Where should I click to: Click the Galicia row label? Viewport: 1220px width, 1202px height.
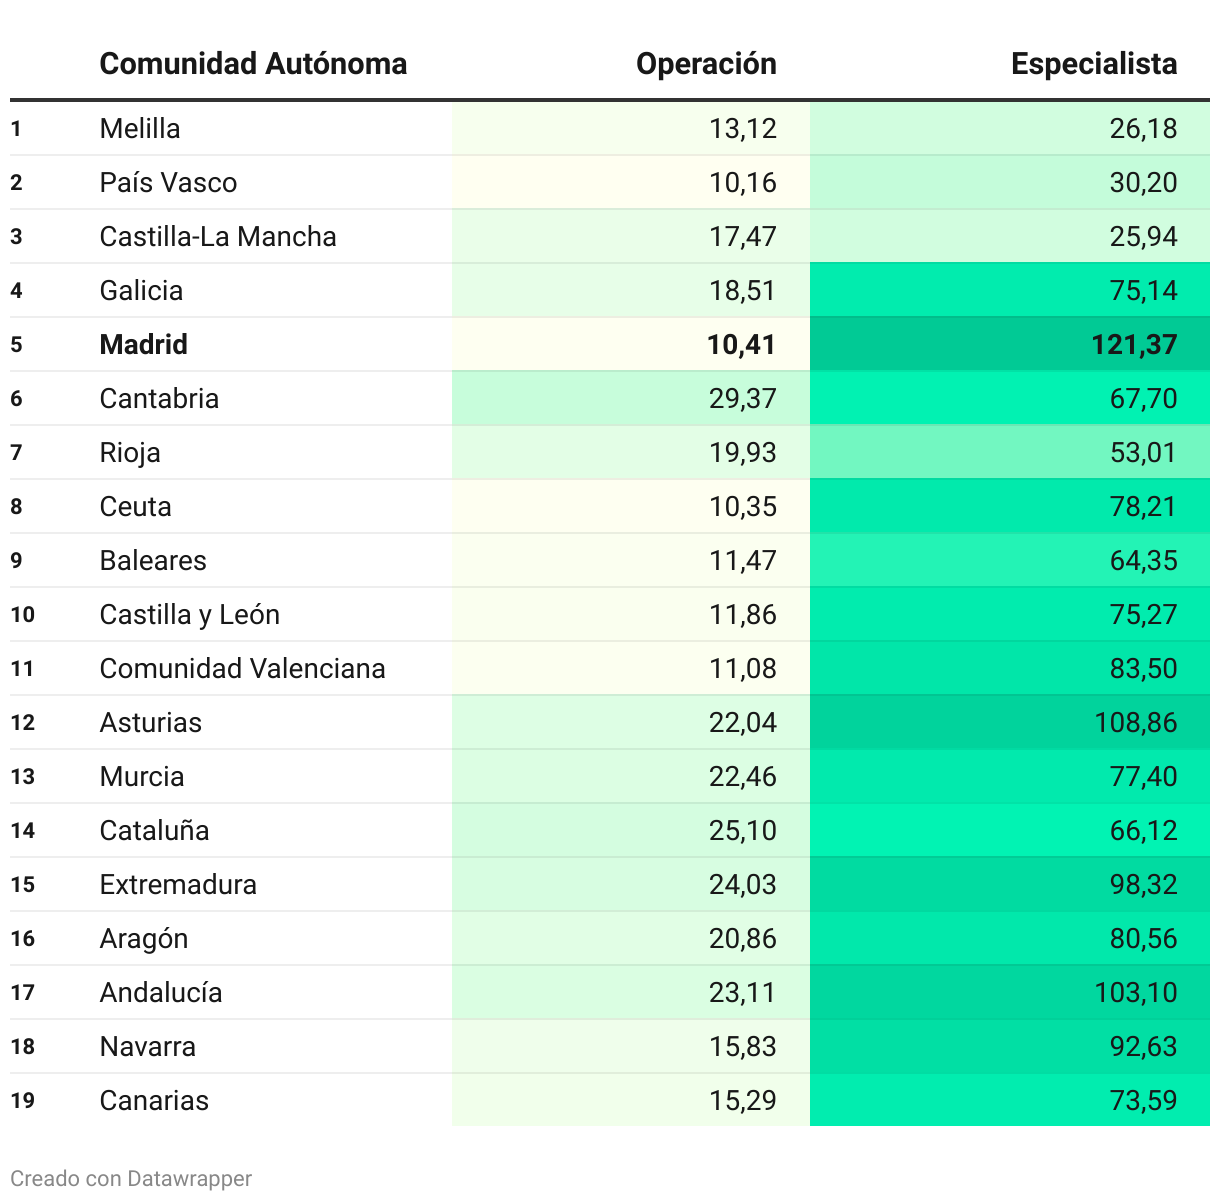click(x=141, y=291)
